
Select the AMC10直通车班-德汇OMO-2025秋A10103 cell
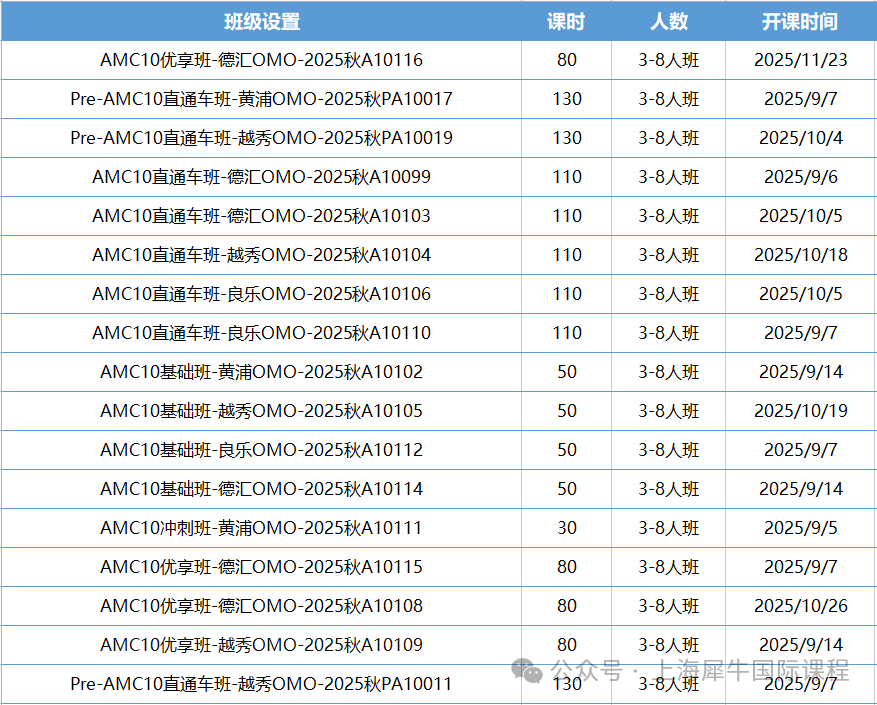pyautogui.click(x=261, y=216)
